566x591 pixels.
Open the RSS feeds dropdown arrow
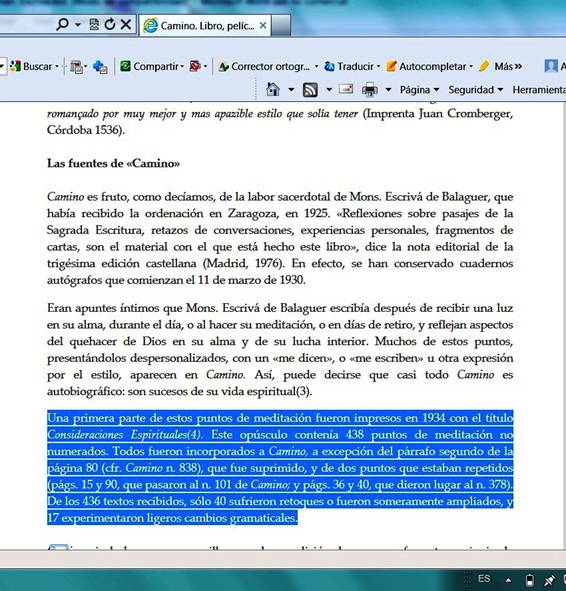[x=329, y=90]
